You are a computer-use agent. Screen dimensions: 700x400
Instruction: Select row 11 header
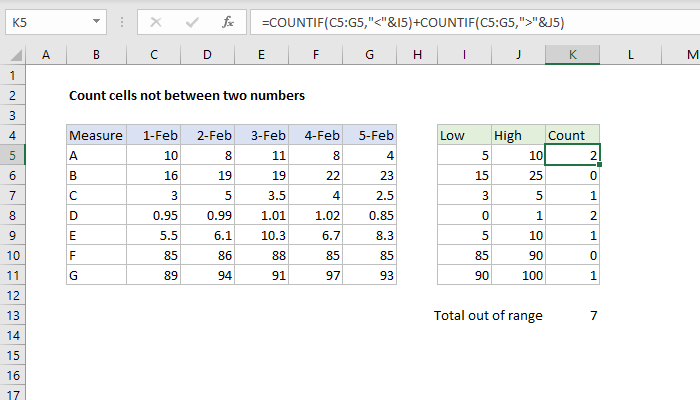pyautogui.click(x=12, y=275)
